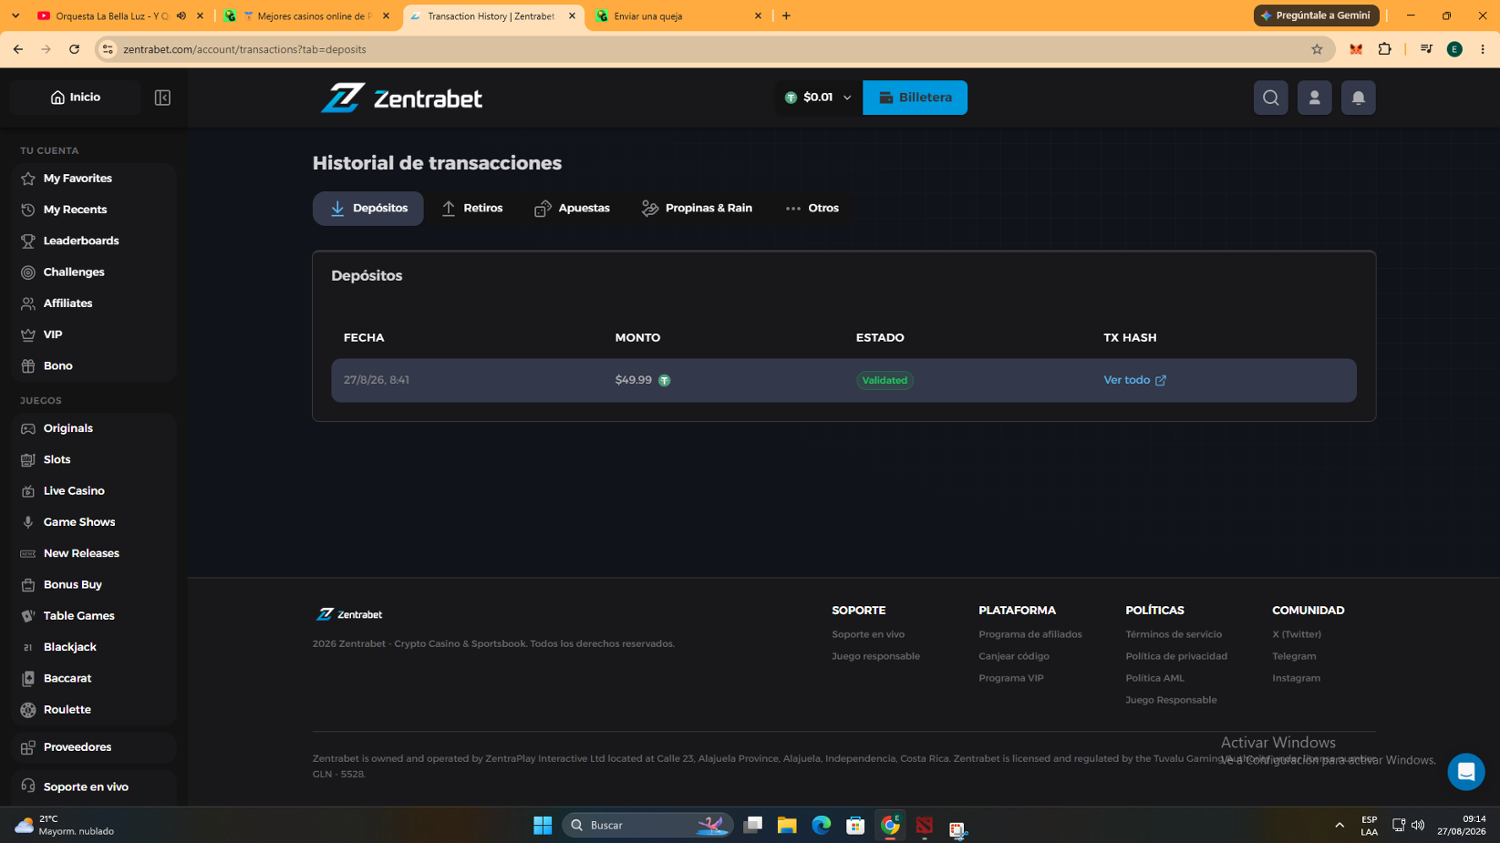The width and height of the screenshot is (1500, 843).
Task: Switch to the Depósitos tab
Action: click(368, 208)
